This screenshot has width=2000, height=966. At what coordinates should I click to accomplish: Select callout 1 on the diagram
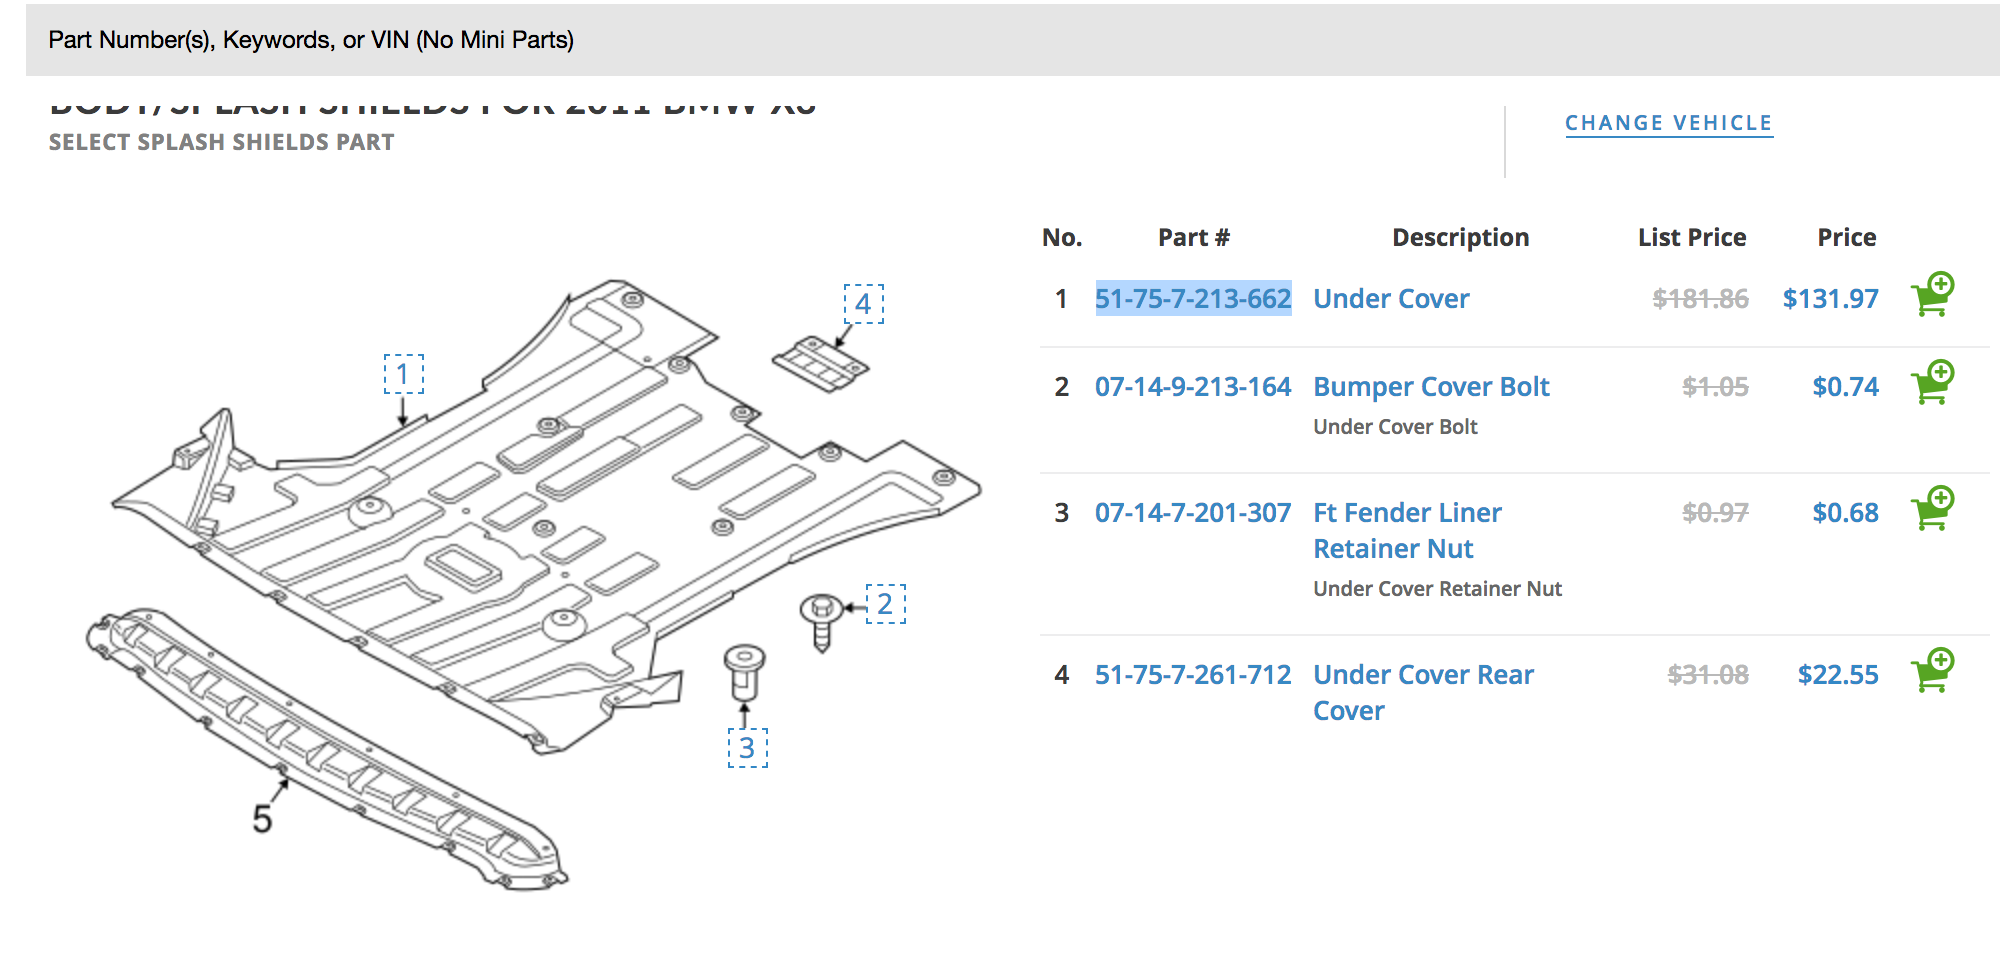(403, 374)
